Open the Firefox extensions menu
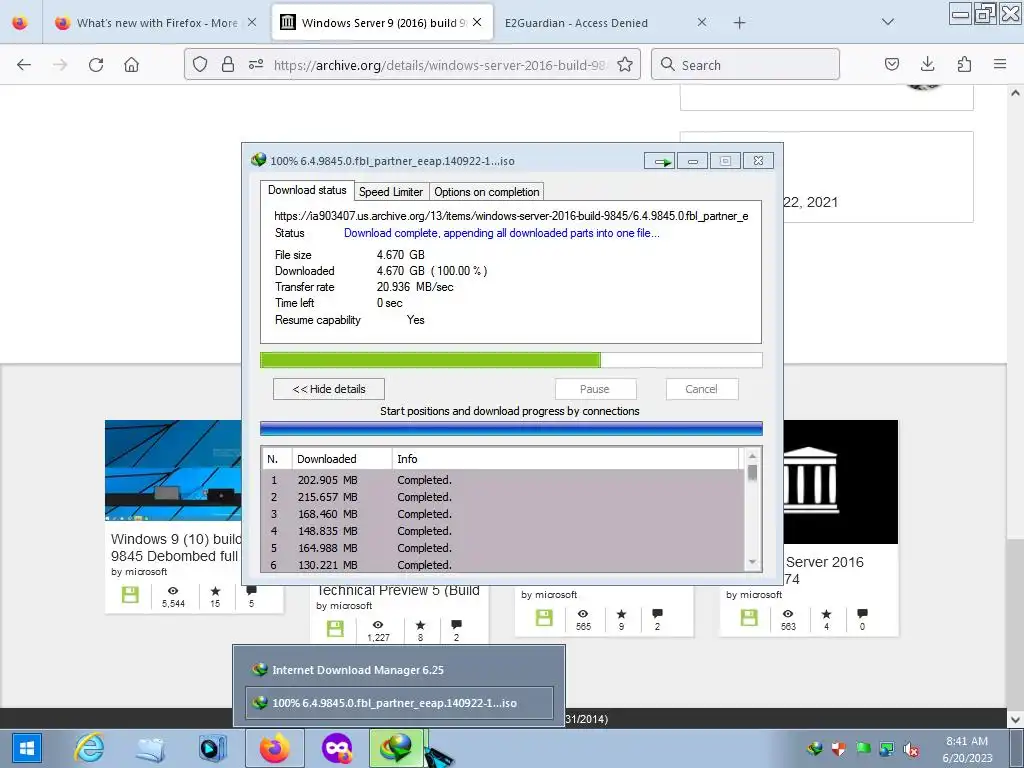Screen dimensions: 1024x768 [964, 65]
